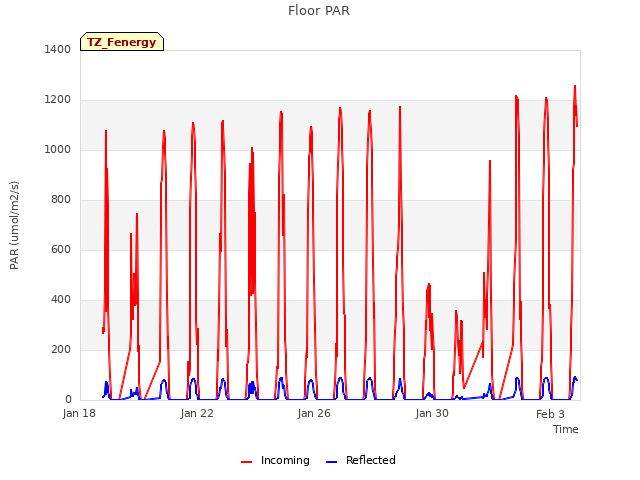Click the 400 y-axis label
Screen dimensions: 640x480
(x=61, y=300)
